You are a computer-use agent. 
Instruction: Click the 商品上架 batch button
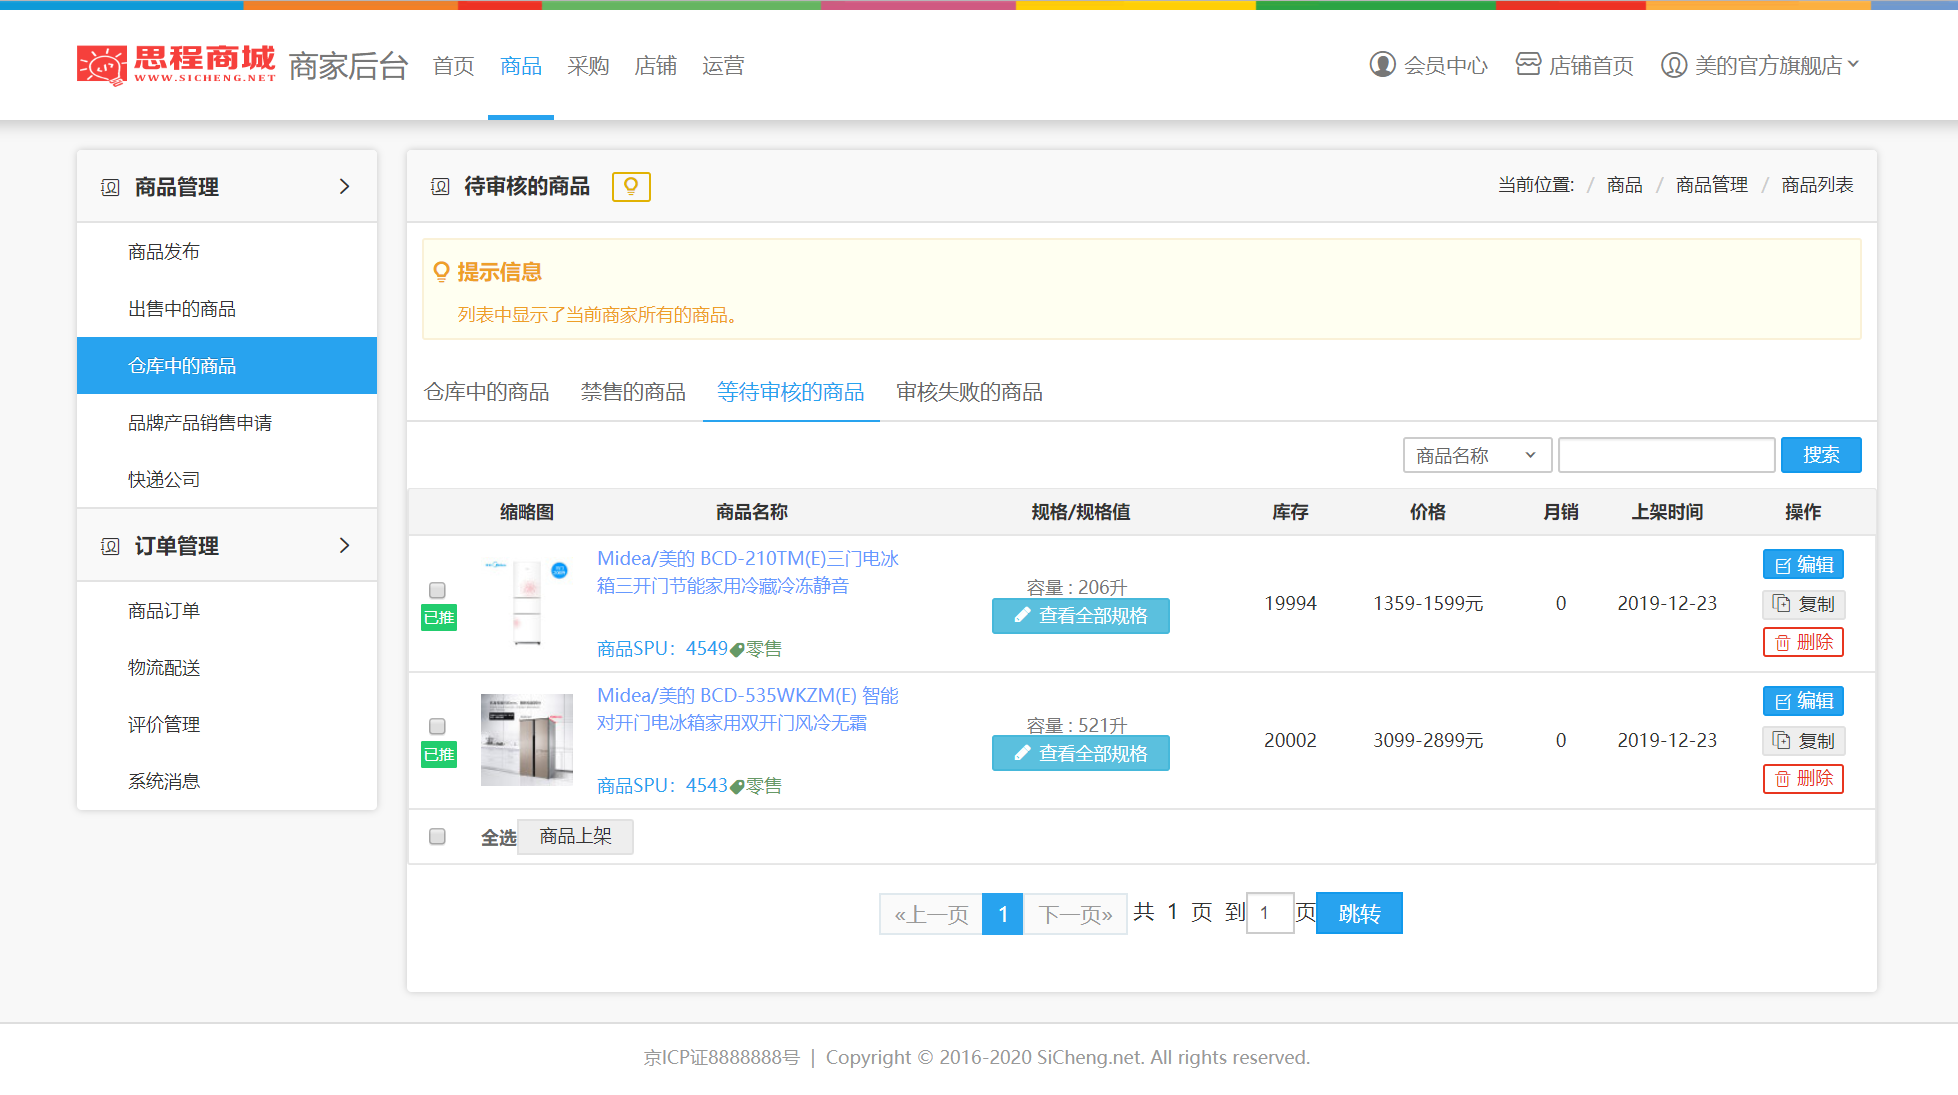coord(575,836)
